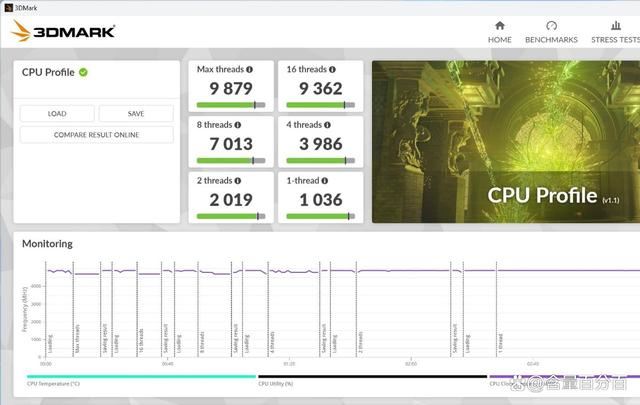The height and width of the screenshot is (405, 640).
Task: Click the 1-thread score progress bar
Action: pos(318,215)
